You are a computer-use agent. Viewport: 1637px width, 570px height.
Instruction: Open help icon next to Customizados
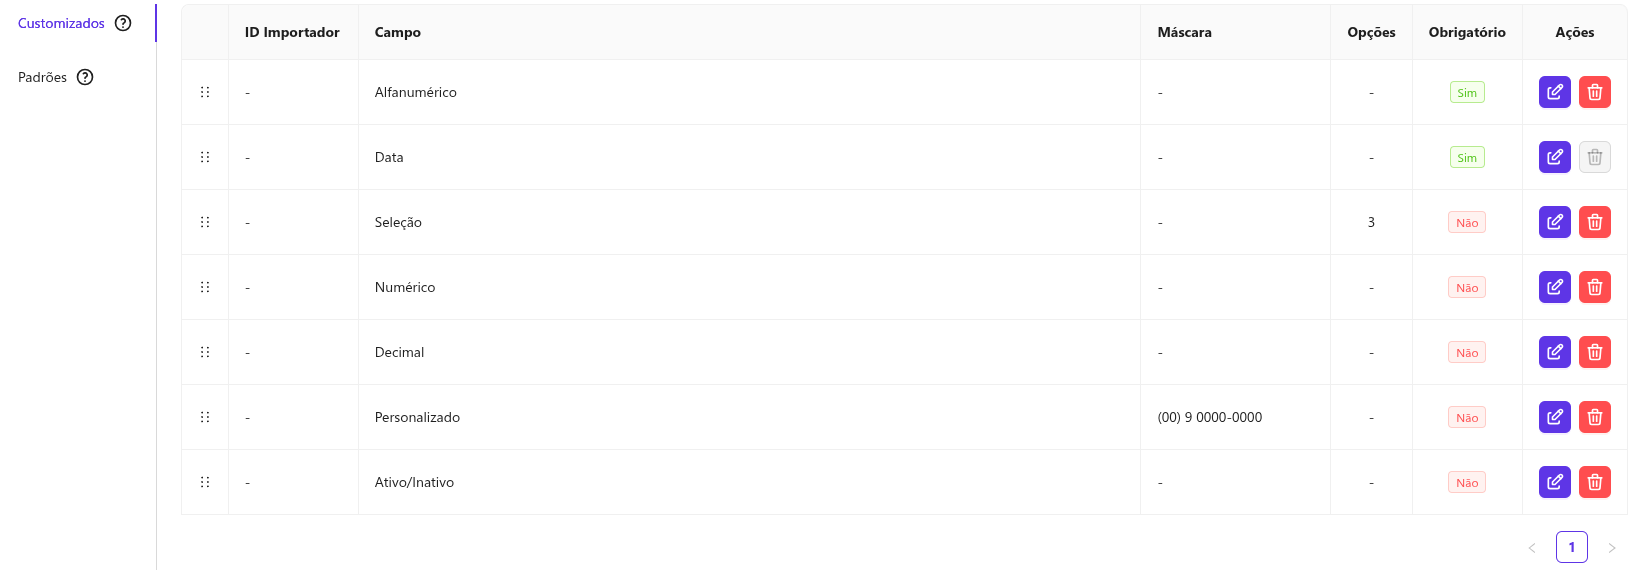point(123,23)
